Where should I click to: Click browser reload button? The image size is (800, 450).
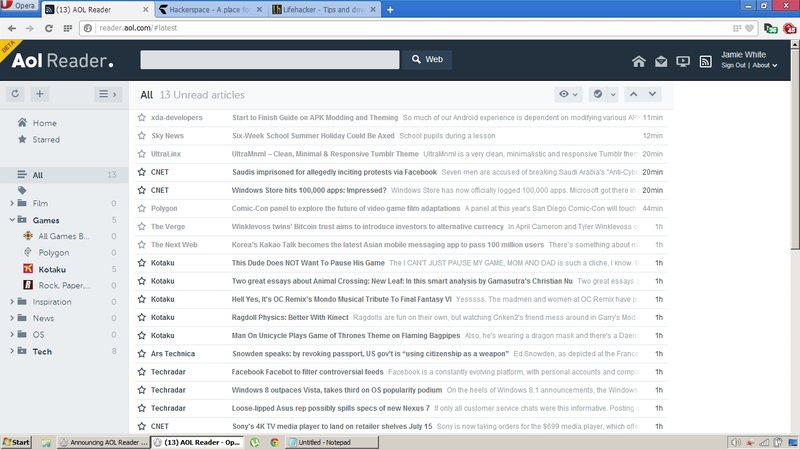tap(48, 28)
